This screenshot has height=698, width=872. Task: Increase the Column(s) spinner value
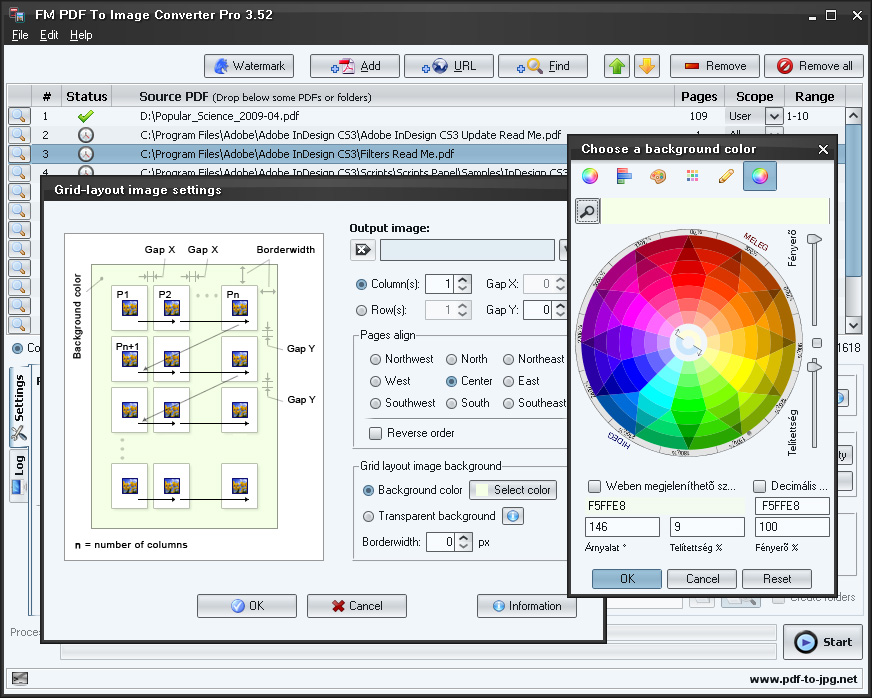463,279
